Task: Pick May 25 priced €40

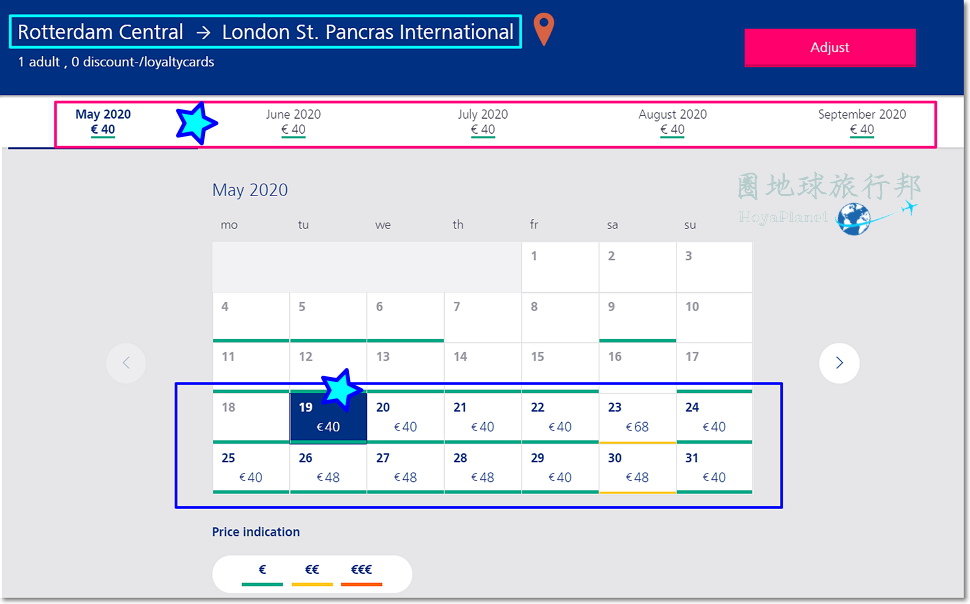Action: 251,469
